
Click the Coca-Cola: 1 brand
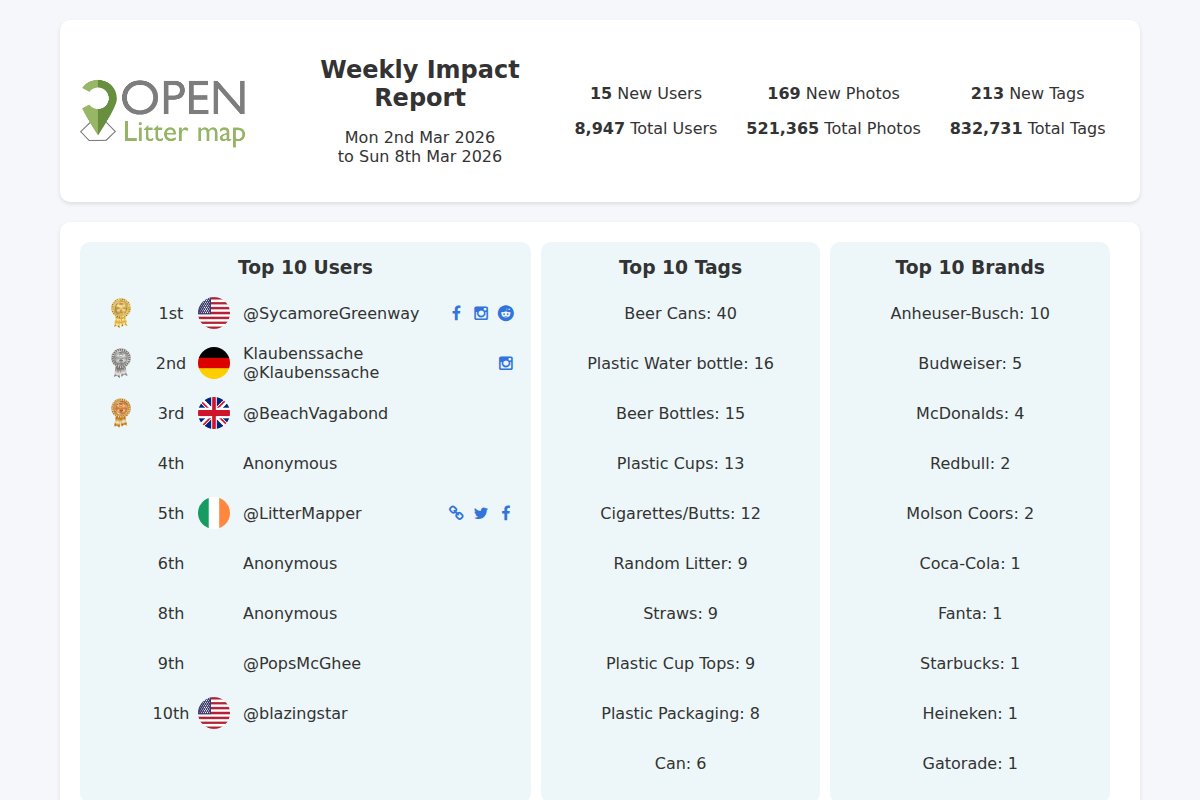point(970,563)
